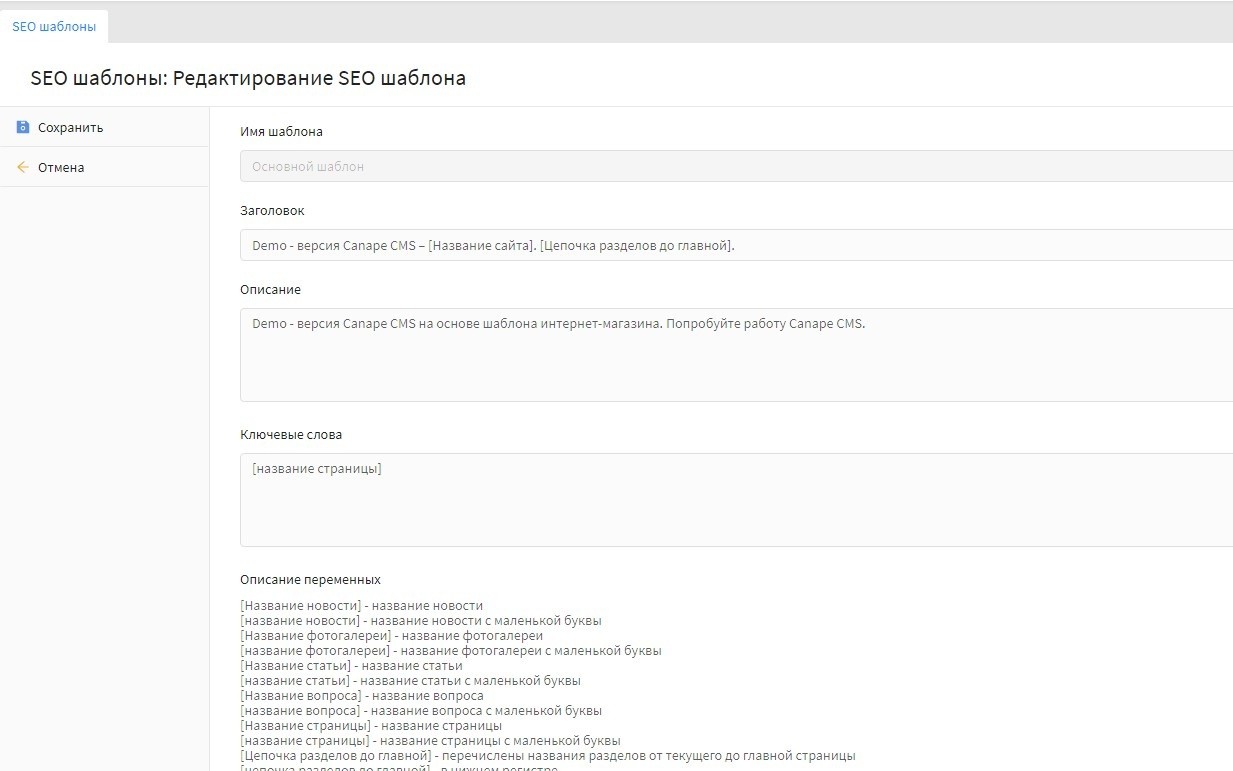Focus the Заголовок text field
This screenshot has width=1233, height=771.
click(736, 245)
